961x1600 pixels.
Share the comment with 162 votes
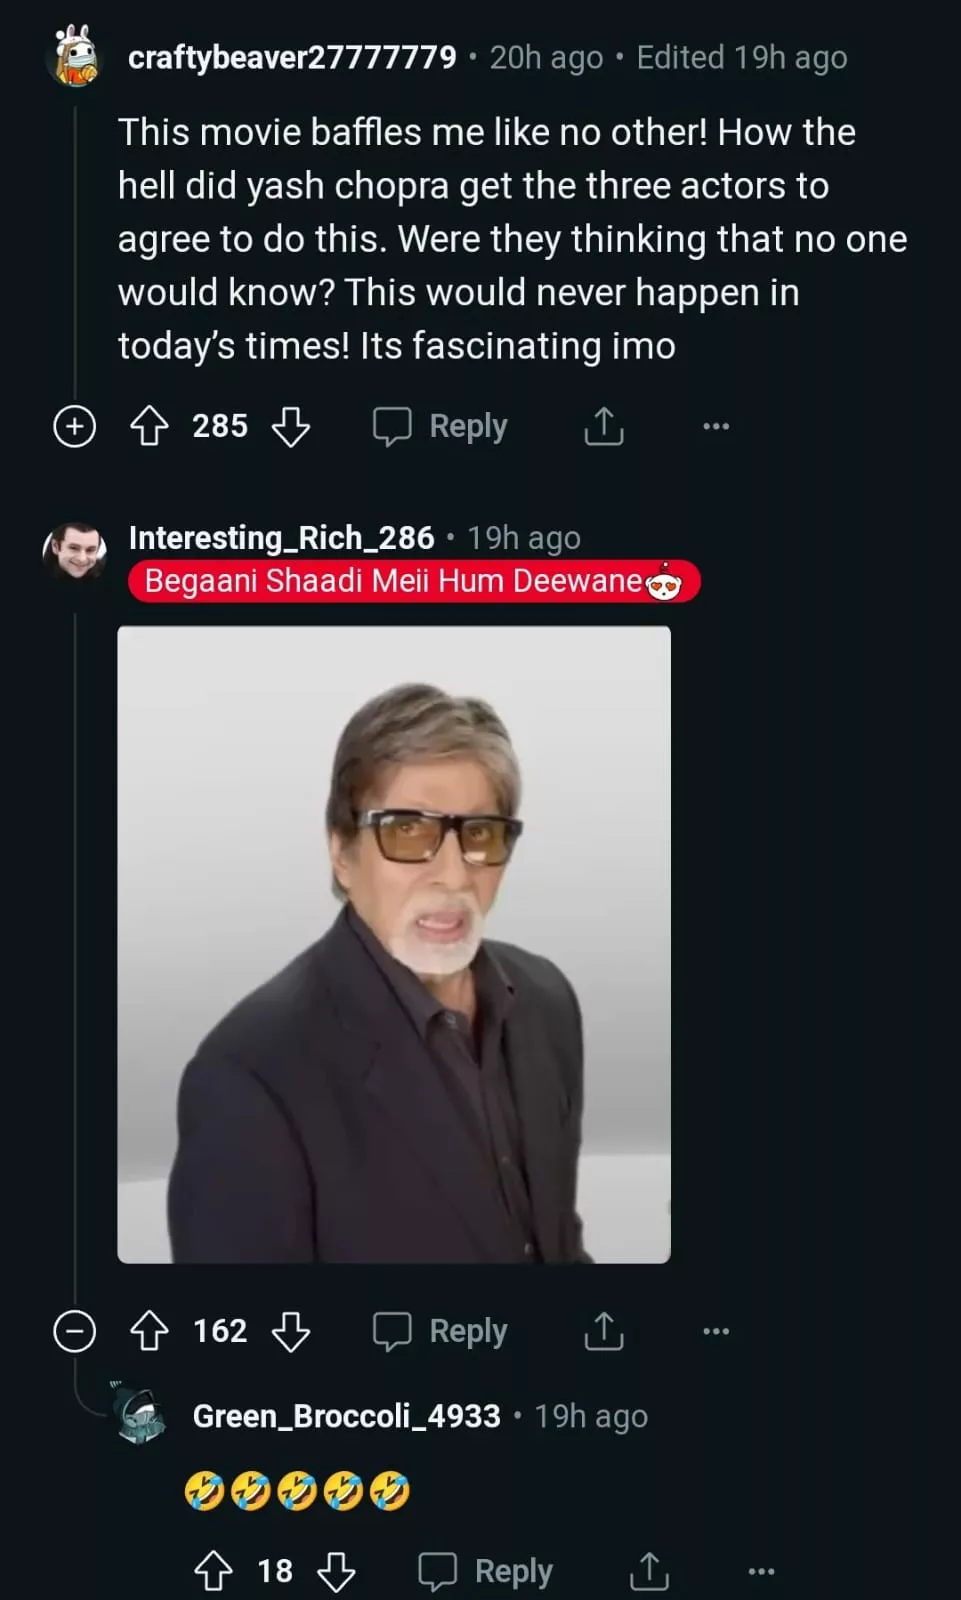tap(604, 1331)
